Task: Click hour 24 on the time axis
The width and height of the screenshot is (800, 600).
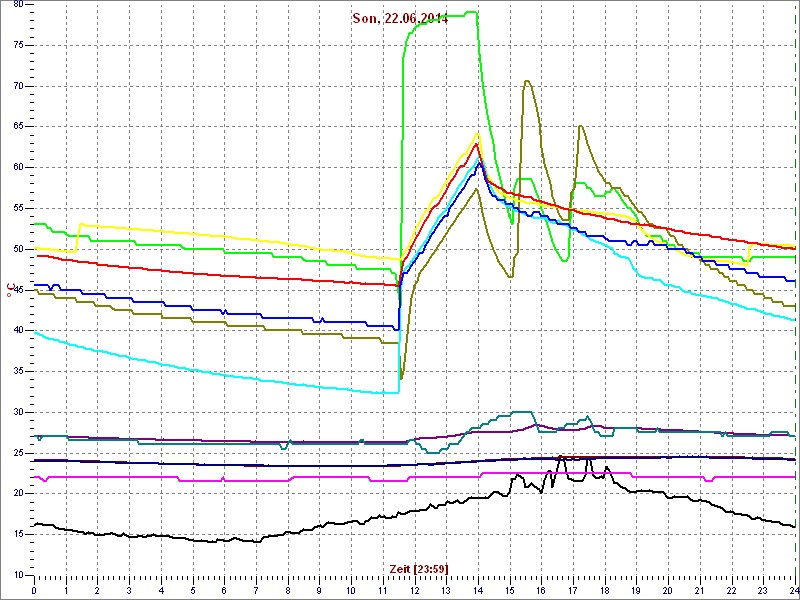Action: point(794,591)
